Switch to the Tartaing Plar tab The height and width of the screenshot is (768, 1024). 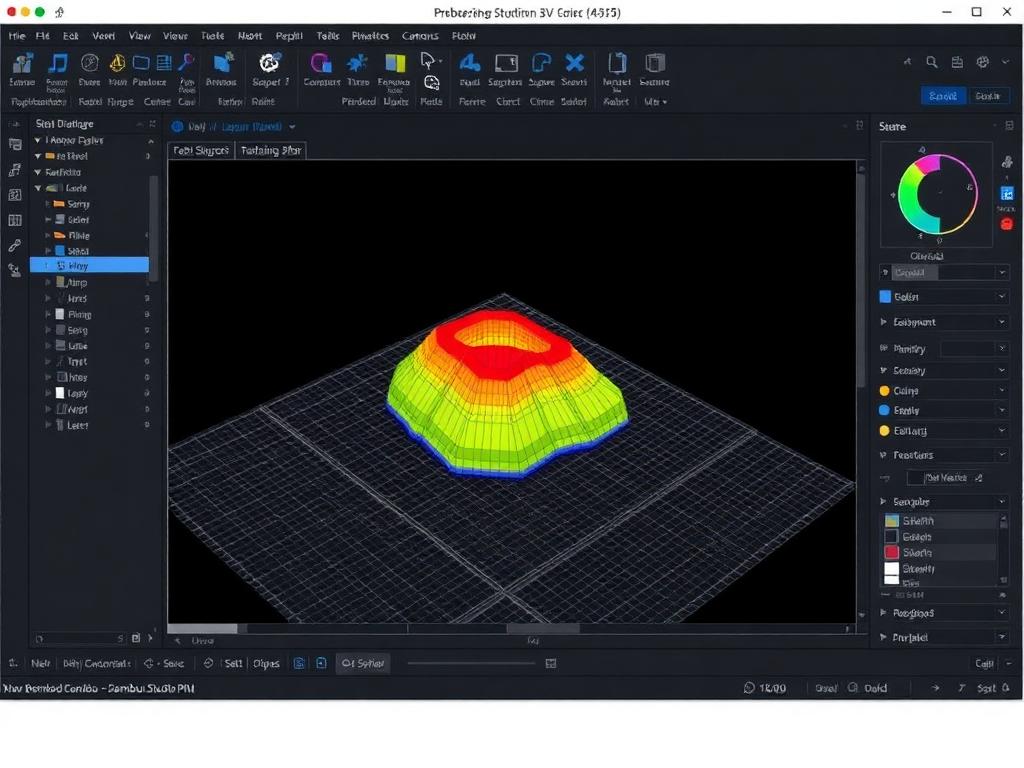coord(270,150)
